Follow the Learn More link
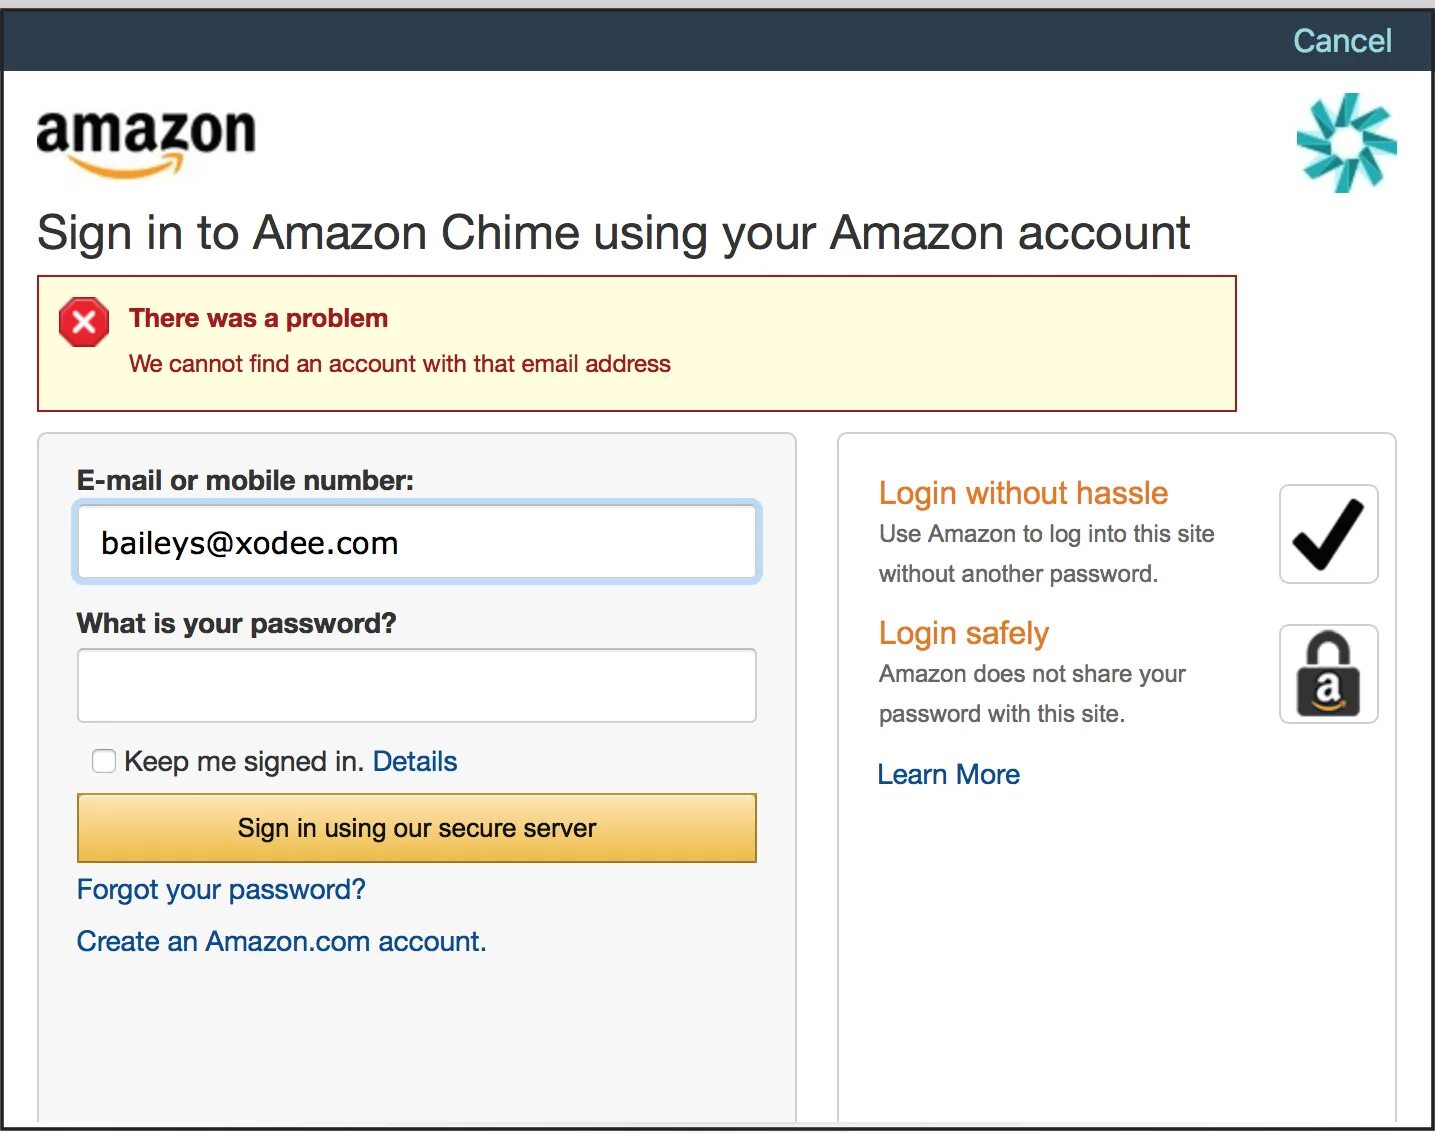The image size is (1435, 1133). (948, 775)
